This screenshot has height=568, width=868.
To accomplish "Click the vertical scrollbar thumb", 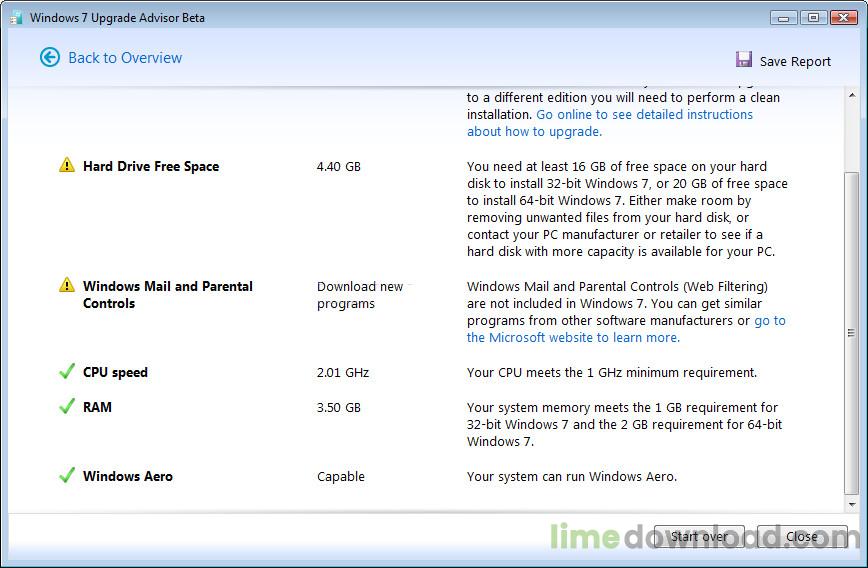I will pos(852,332).
